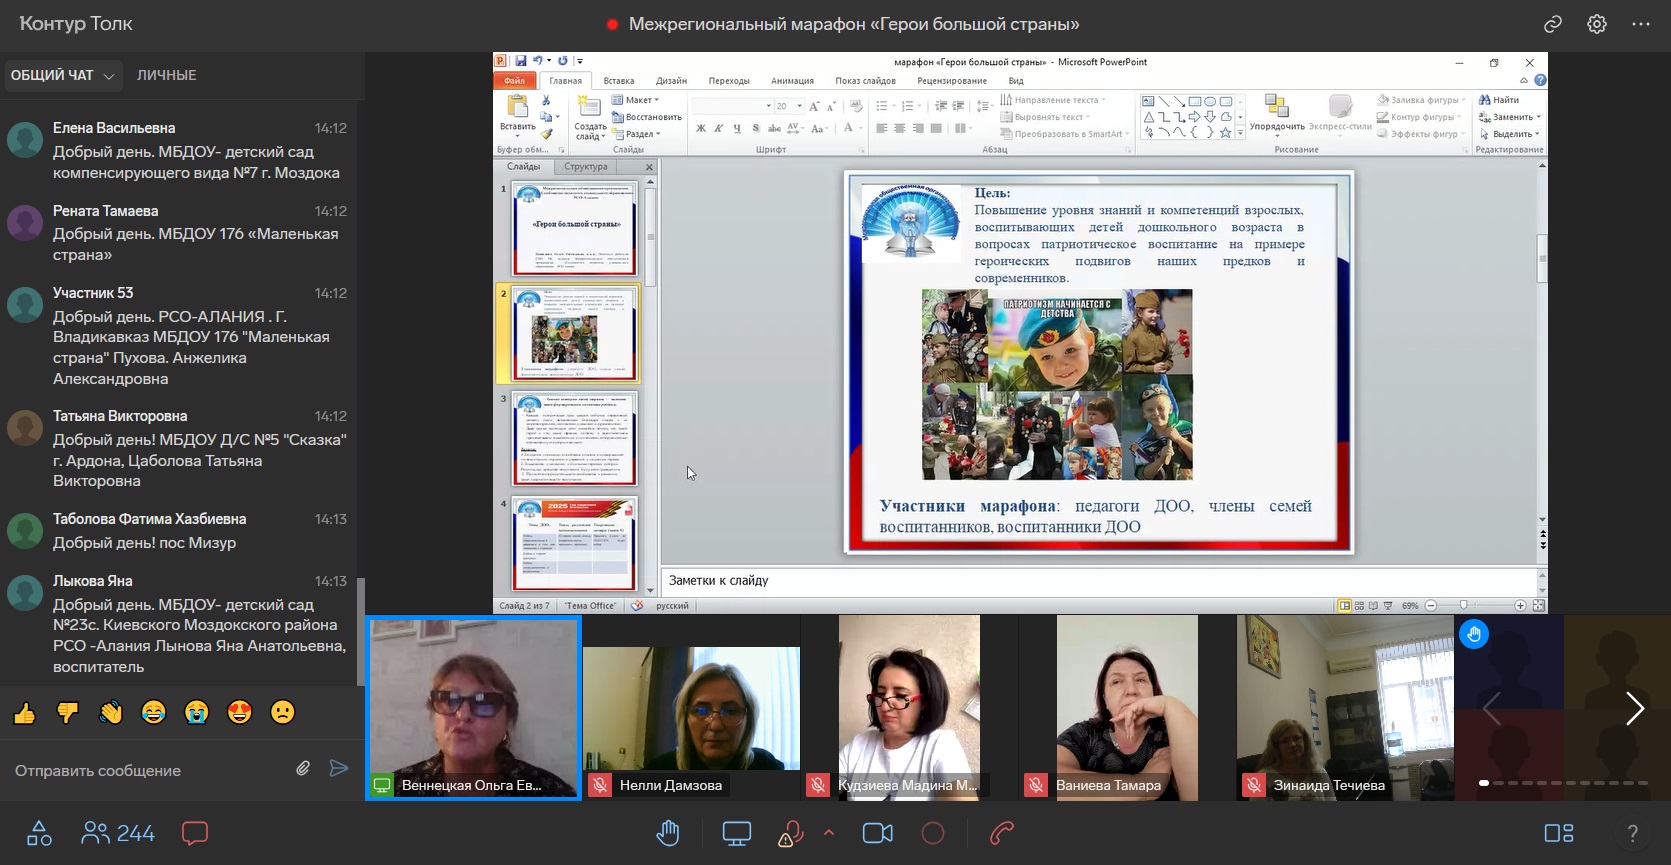Image resolution: width=1671 pixels, height=865 pixels.
Task: Toggle the microphone in the bottom toolbar
Action: tap(791, 833)
